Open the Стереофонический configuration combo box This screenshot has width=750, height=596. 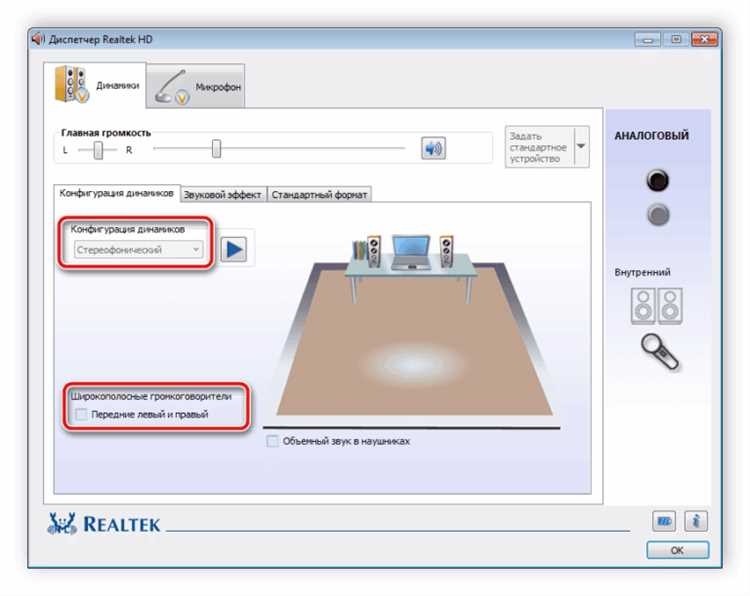pyautogui.click(x=138, y=250)
